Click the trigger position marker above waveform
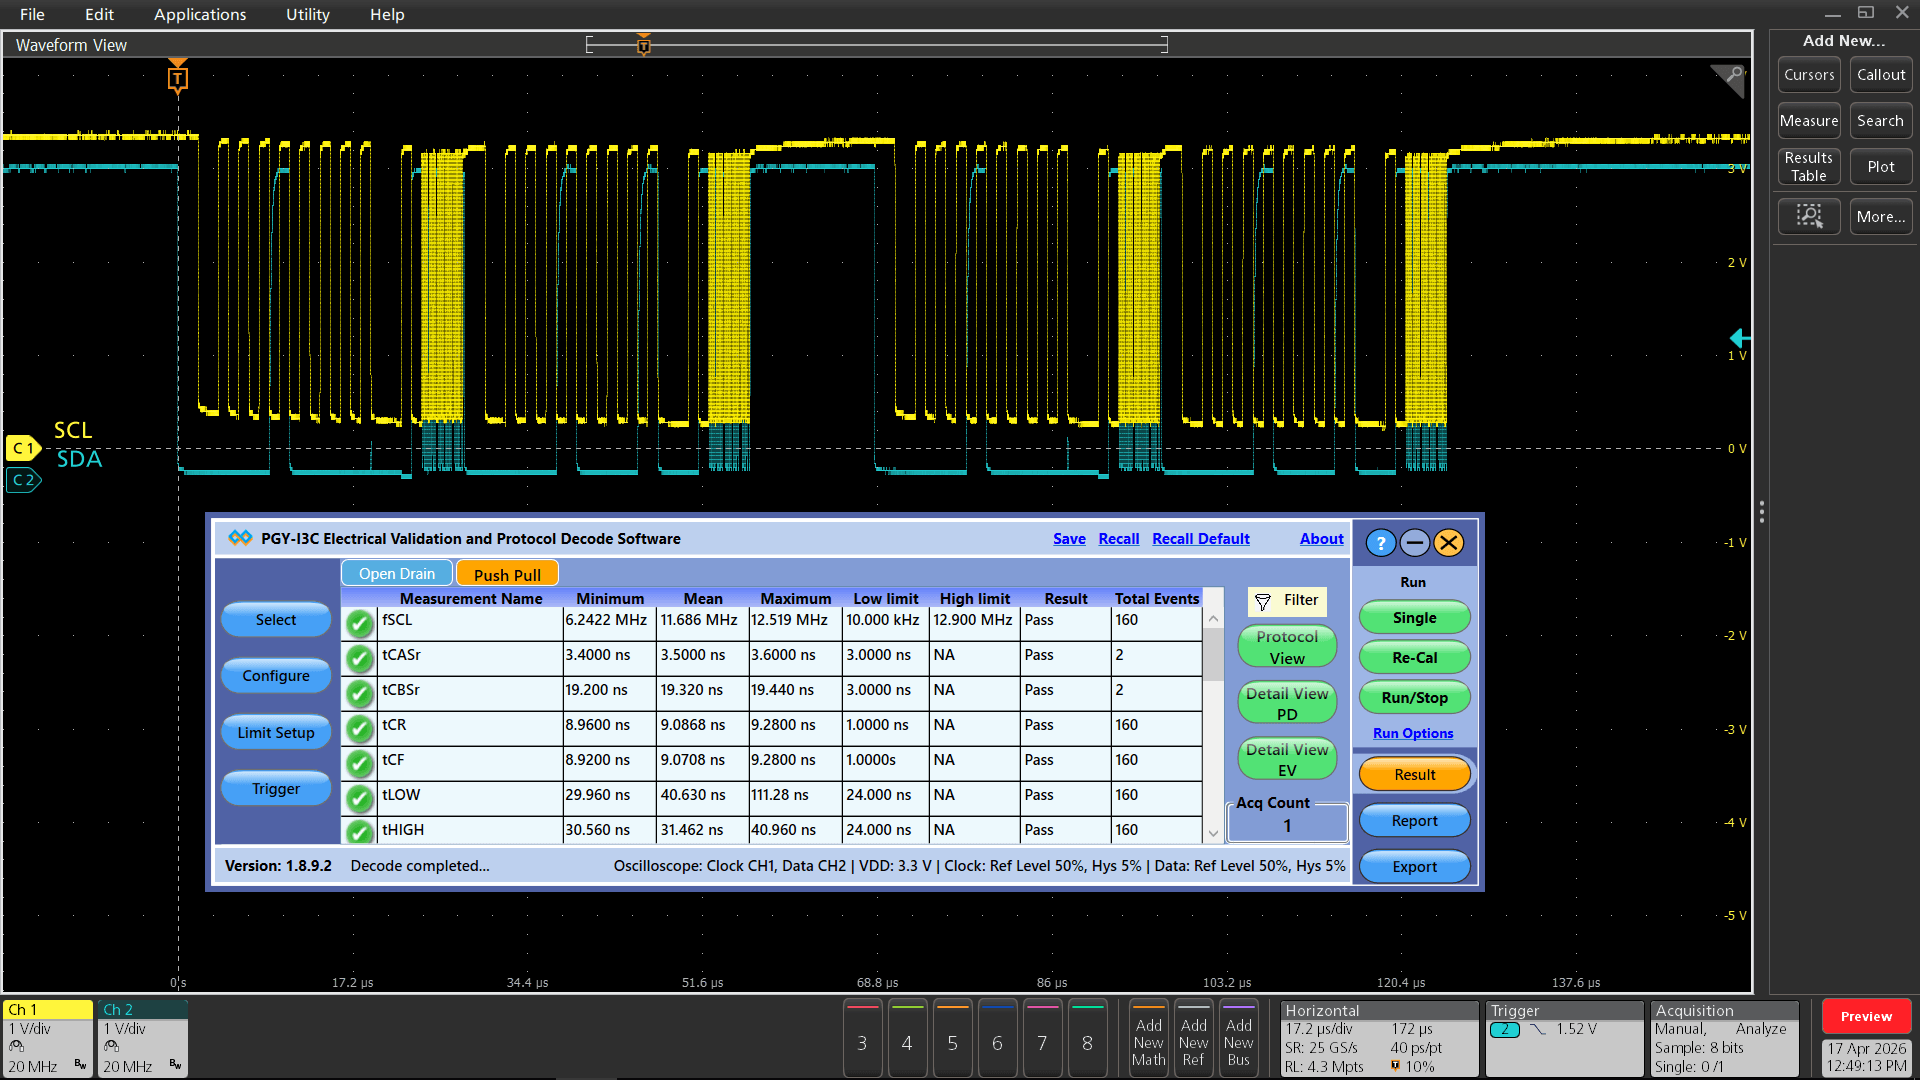Viewport: 1920px width, 1080px height. pos(178,77)
